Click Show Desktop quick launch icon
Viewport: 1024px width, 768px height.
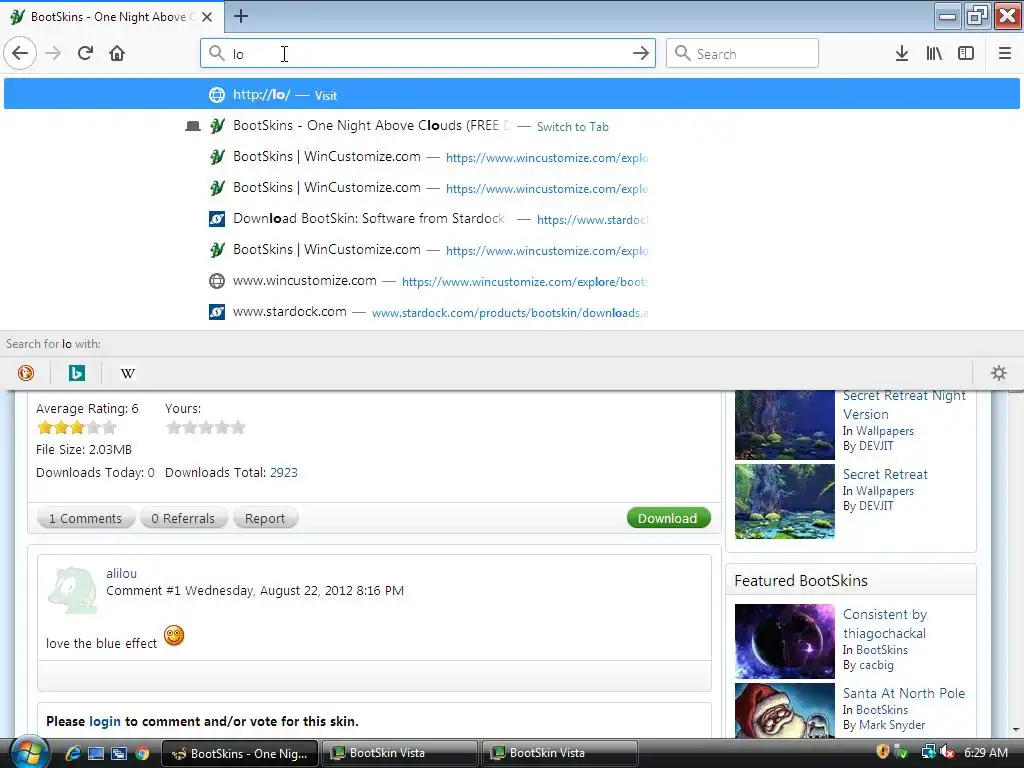(96, 753)
